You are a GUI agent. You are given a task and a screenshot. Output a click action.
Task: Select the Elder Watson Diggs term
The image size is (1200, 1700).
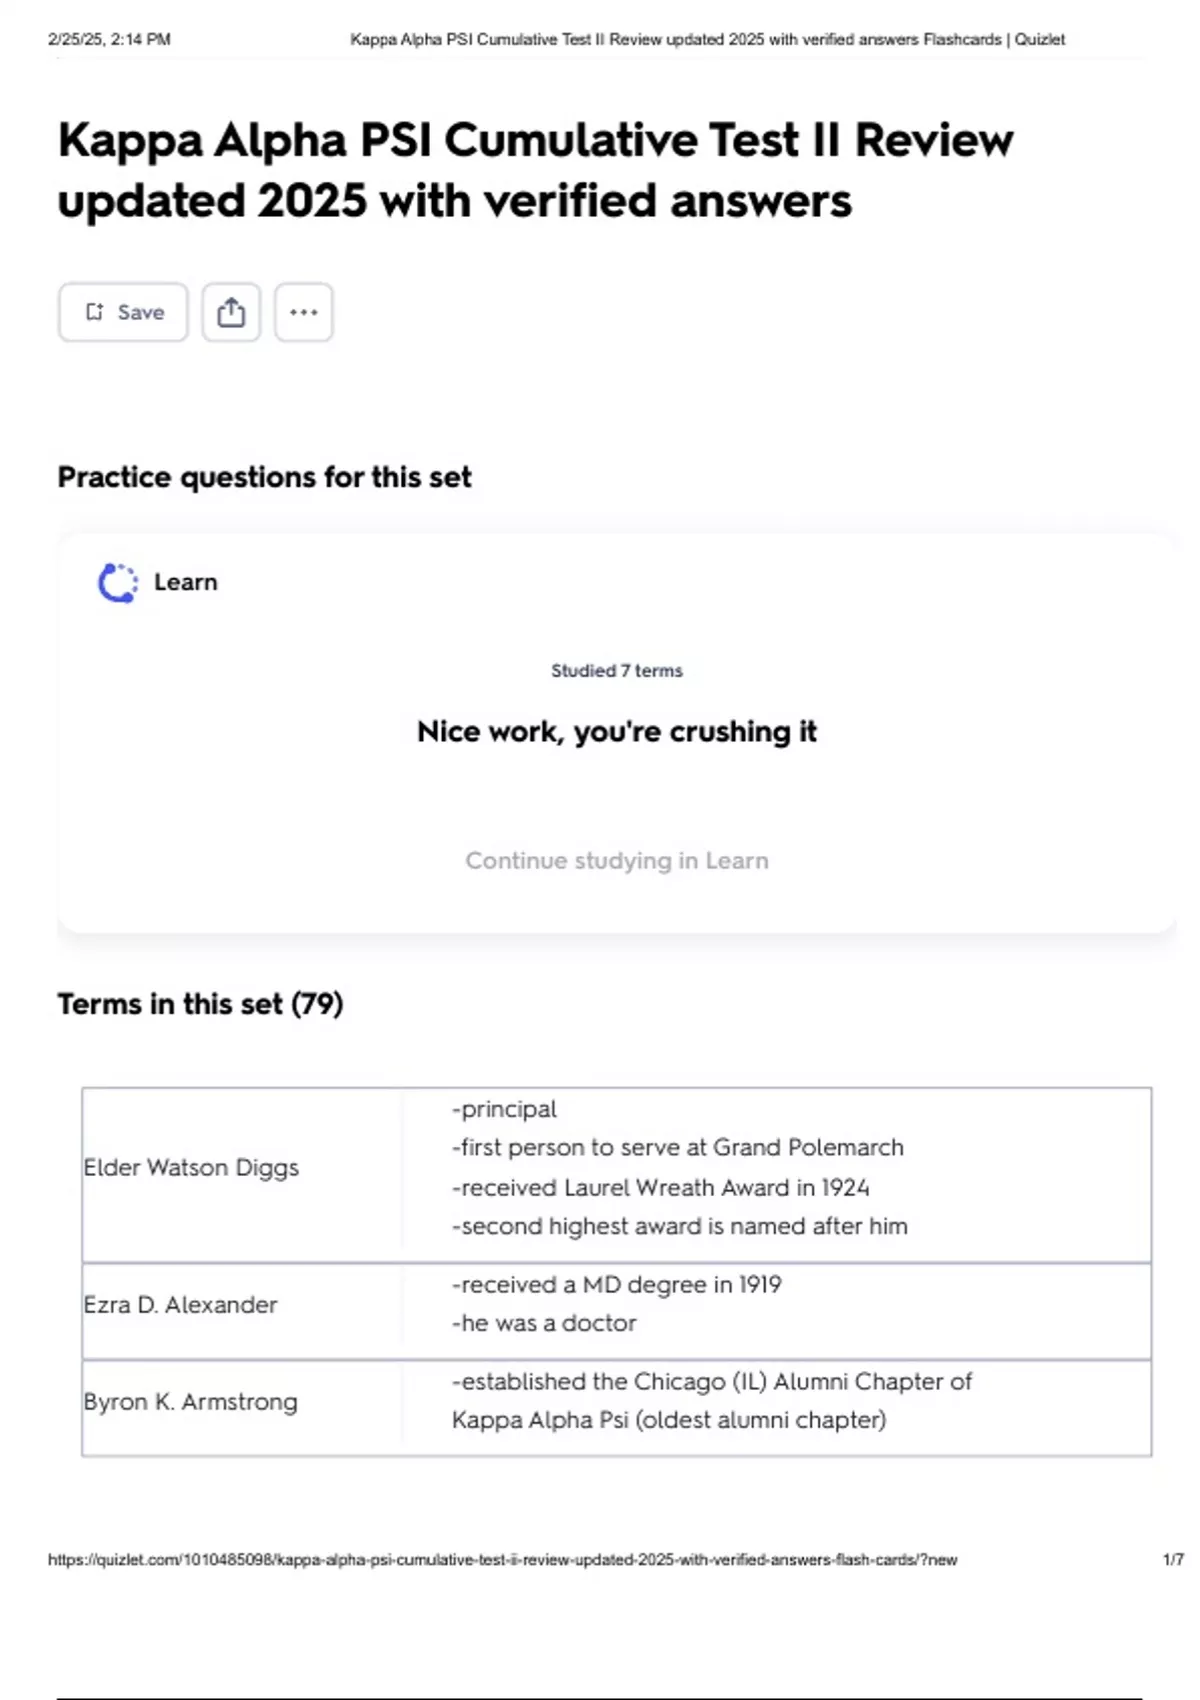(x=191, y=1168)
